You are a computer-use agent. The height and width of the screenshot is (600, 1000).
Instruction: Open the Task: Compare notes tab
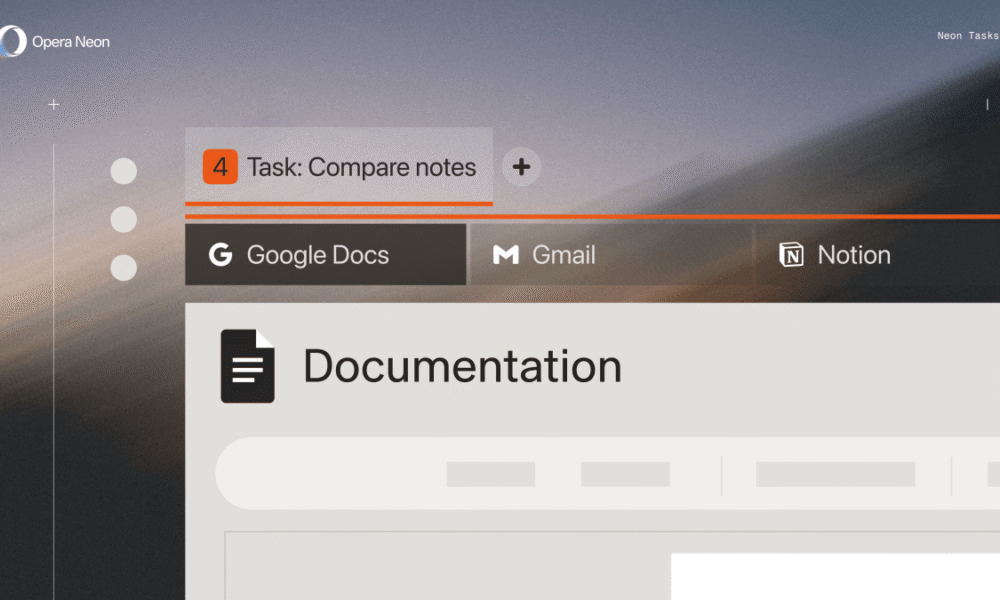point(361,167)
